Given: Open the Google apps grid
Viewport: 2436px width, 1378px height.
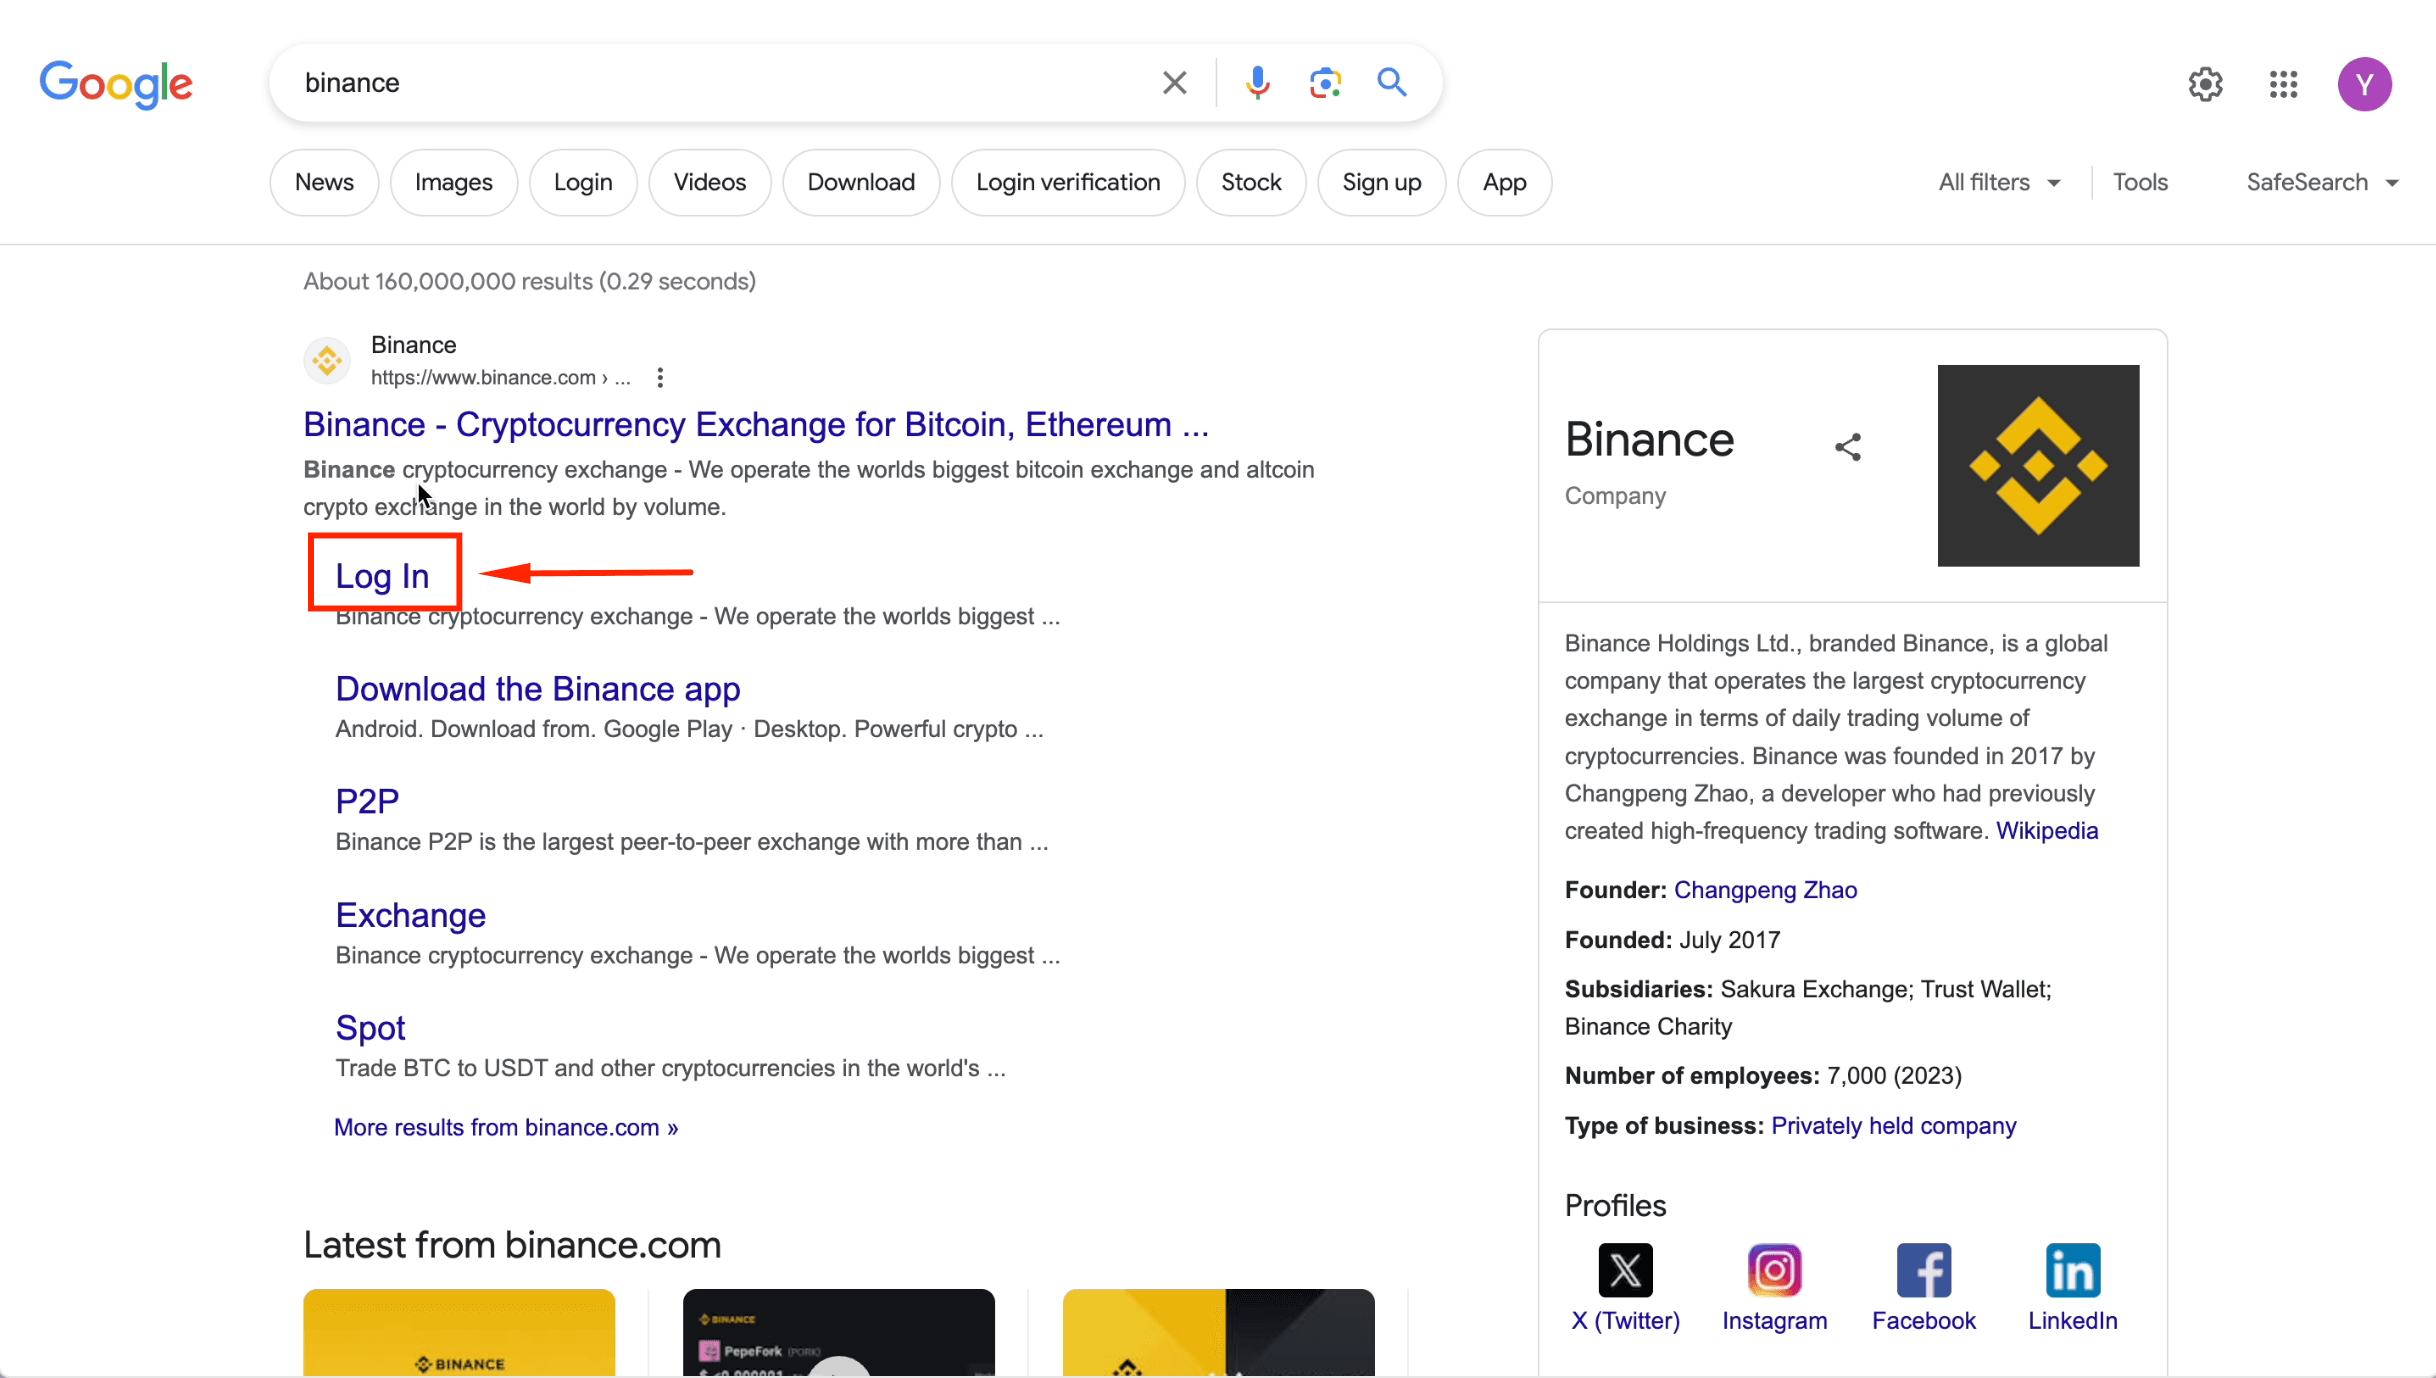Looking at the screenshot, I should coord(2283,84).
